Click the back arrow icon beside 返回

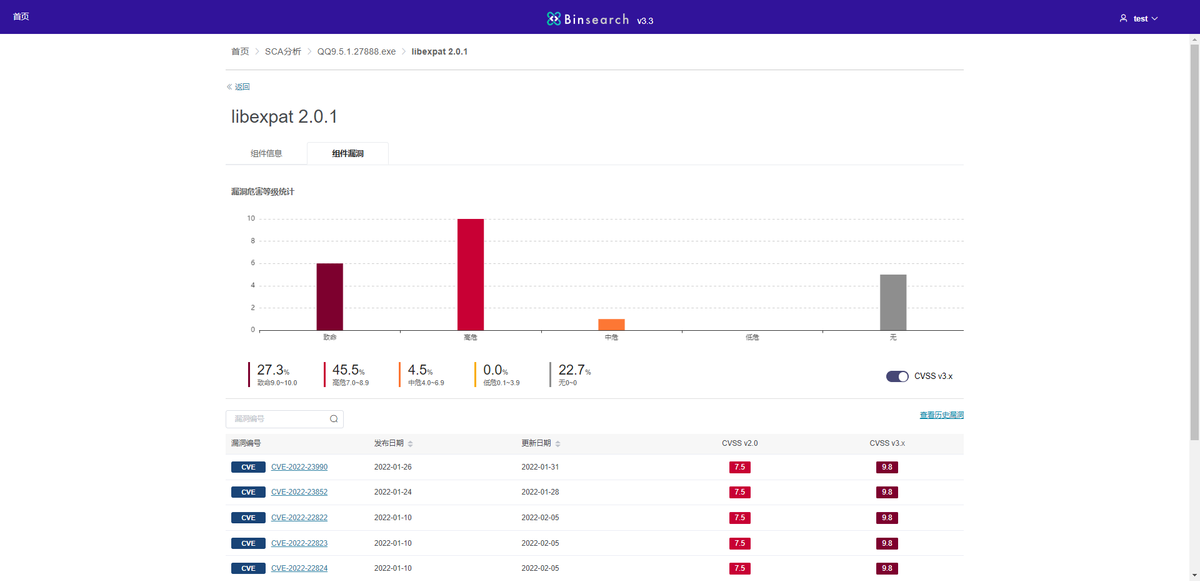pos(229,87)
